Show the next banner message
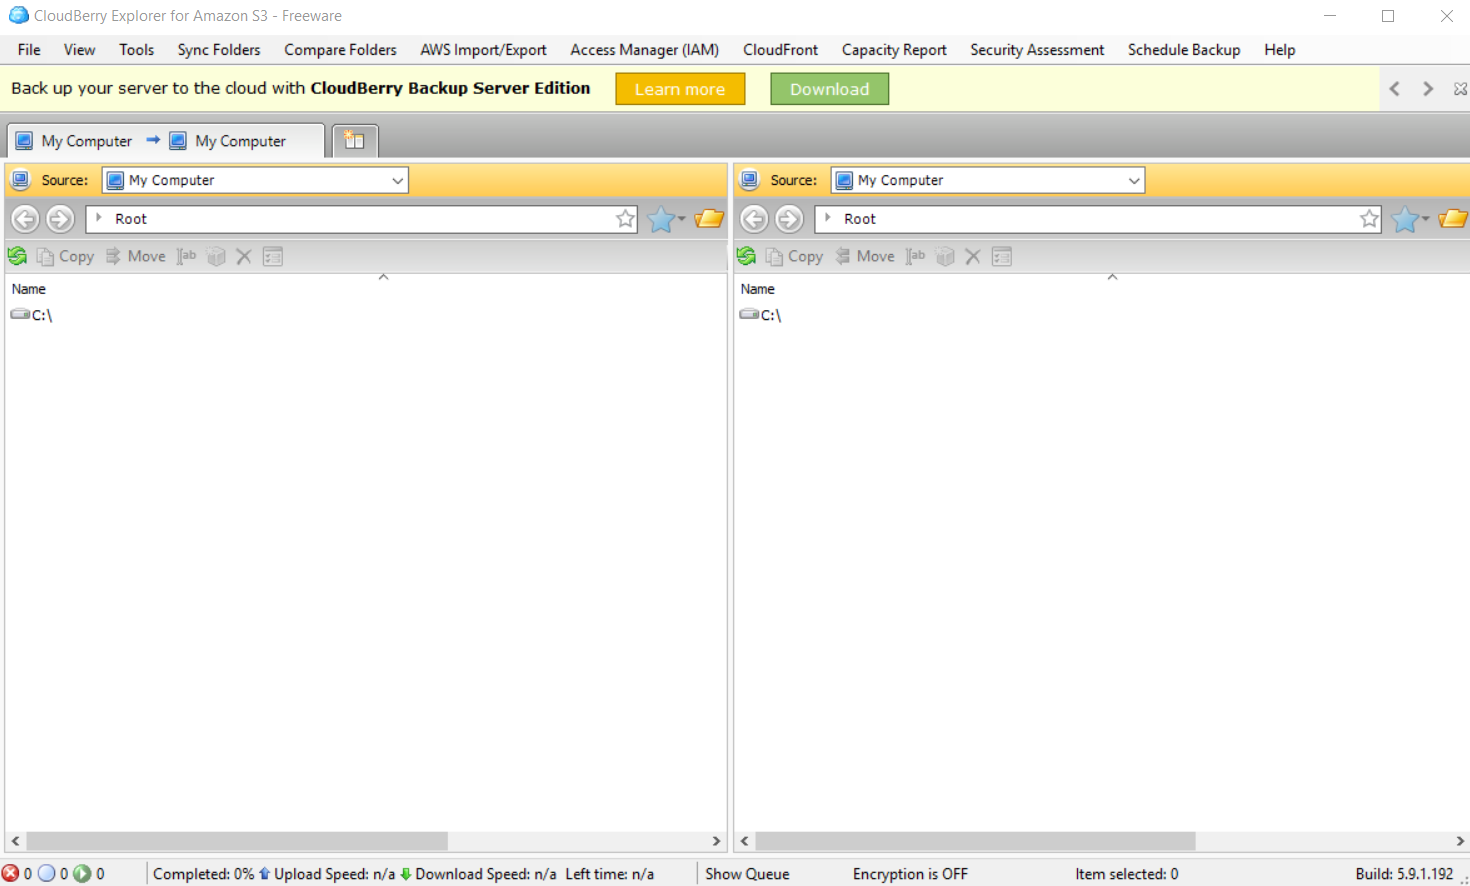Viewport: 1470px width, 886px height. pos(1428,89)
